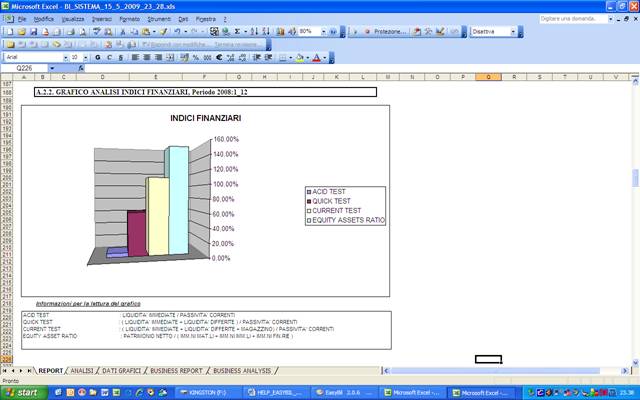Screen dimensions: 640x400
Task: Switch to the DATI GRAFICI sheet tab
Action: click(x=121, y=371)
